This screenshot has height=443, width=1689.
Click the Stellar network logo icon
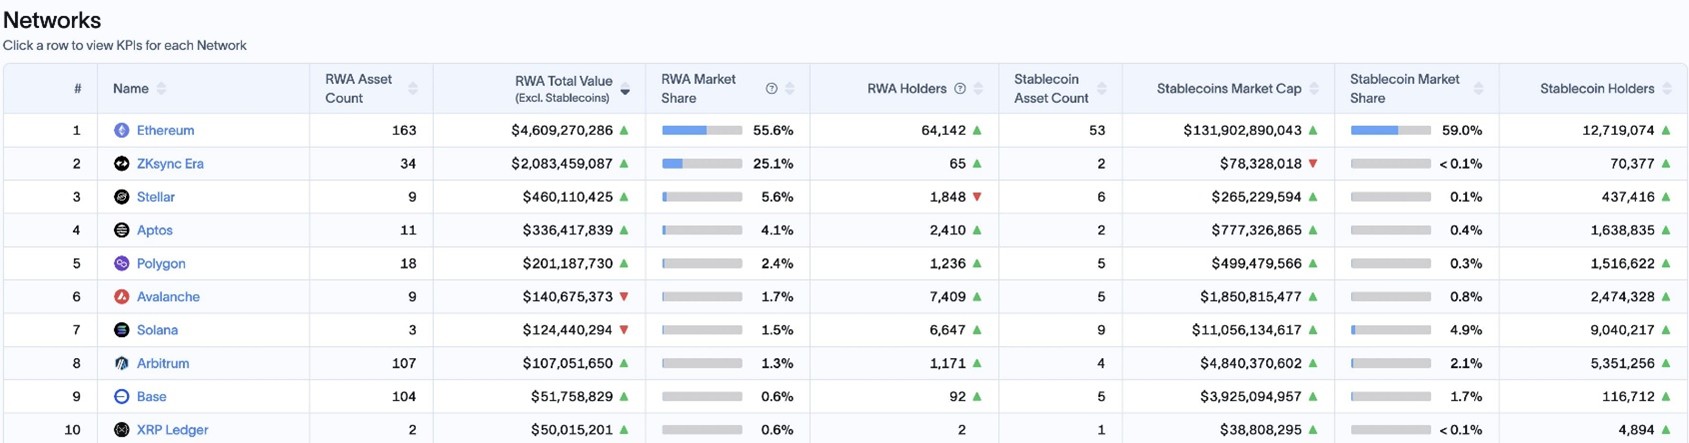(x=121, y=197)
